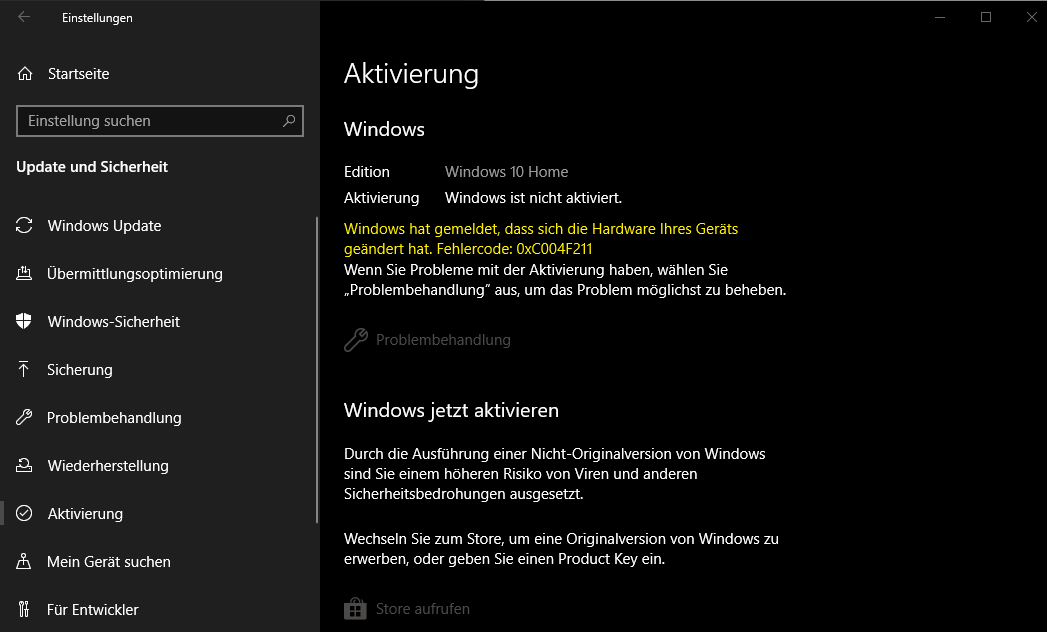Viewport: 1047px width, 632px height.
Task: Click the Mein Gerät suchen location icon
Action: click(x=24, y=562)
